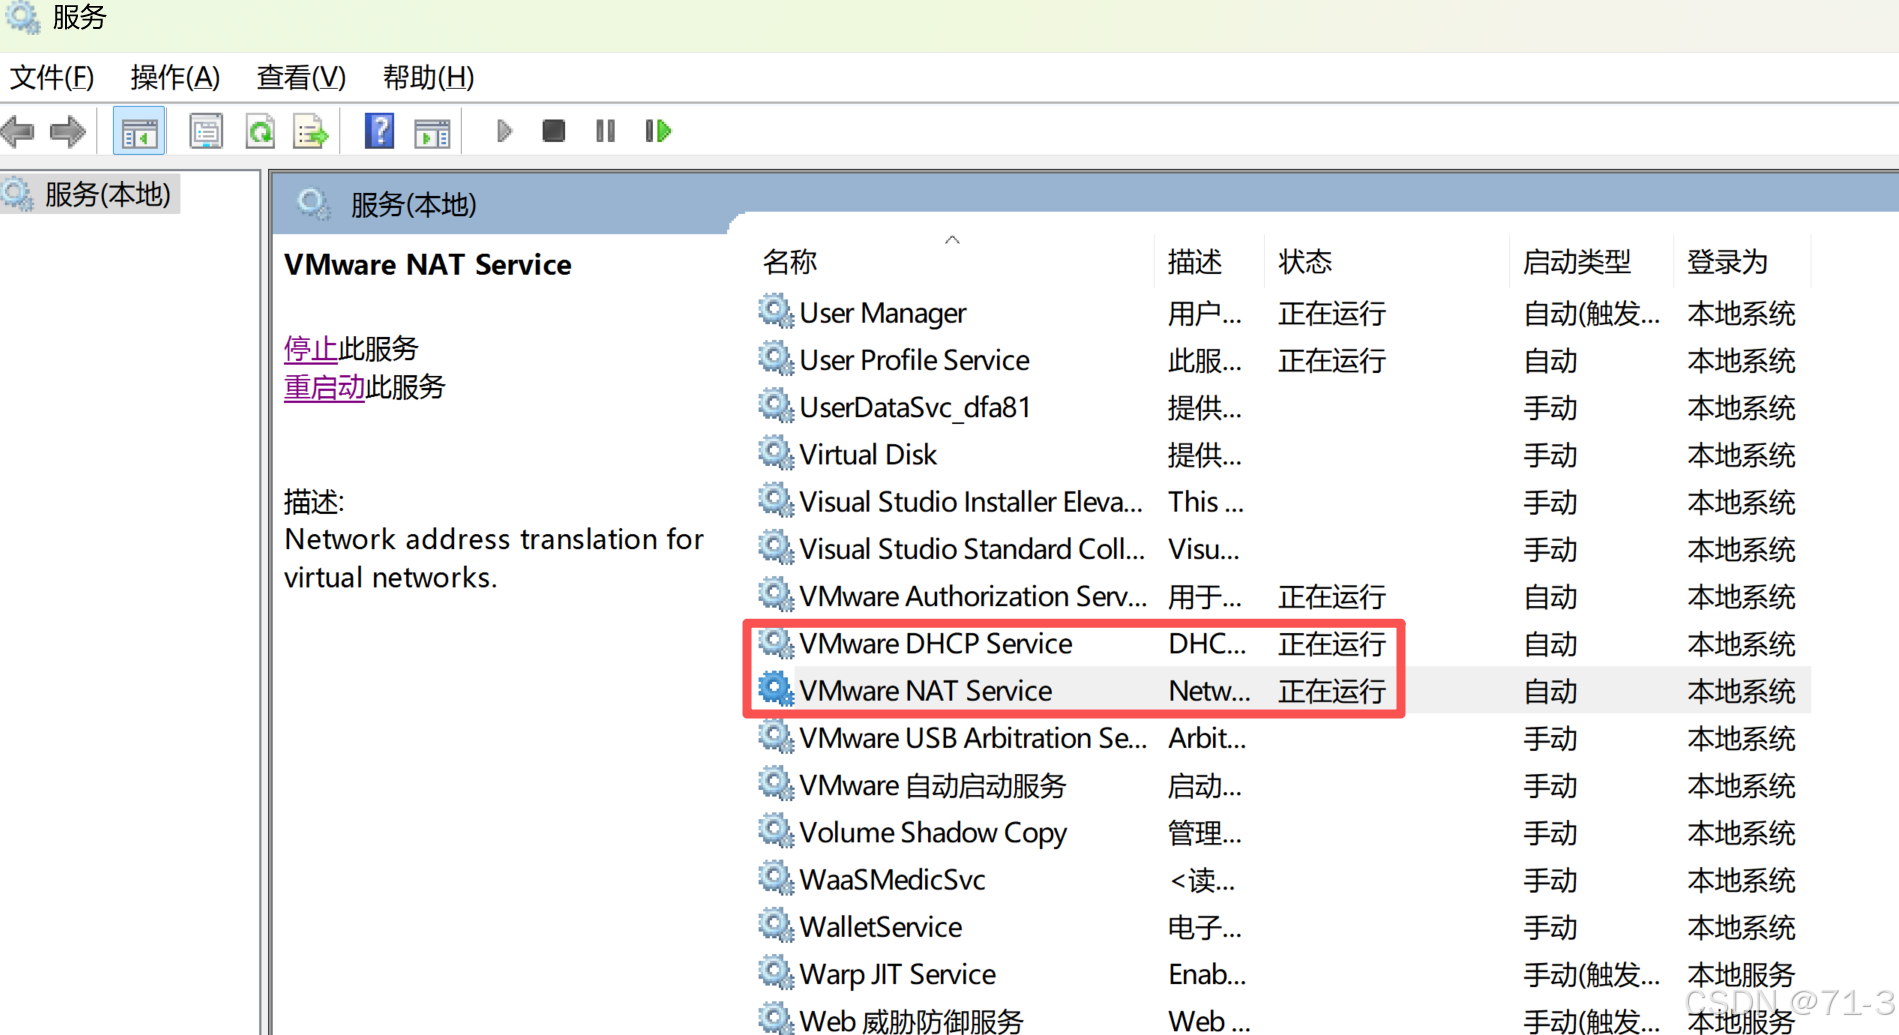This screenshot has width=1899, height=1035.
Task: Select the Virtual Disk service name
Action: click(x=868, y=454)
